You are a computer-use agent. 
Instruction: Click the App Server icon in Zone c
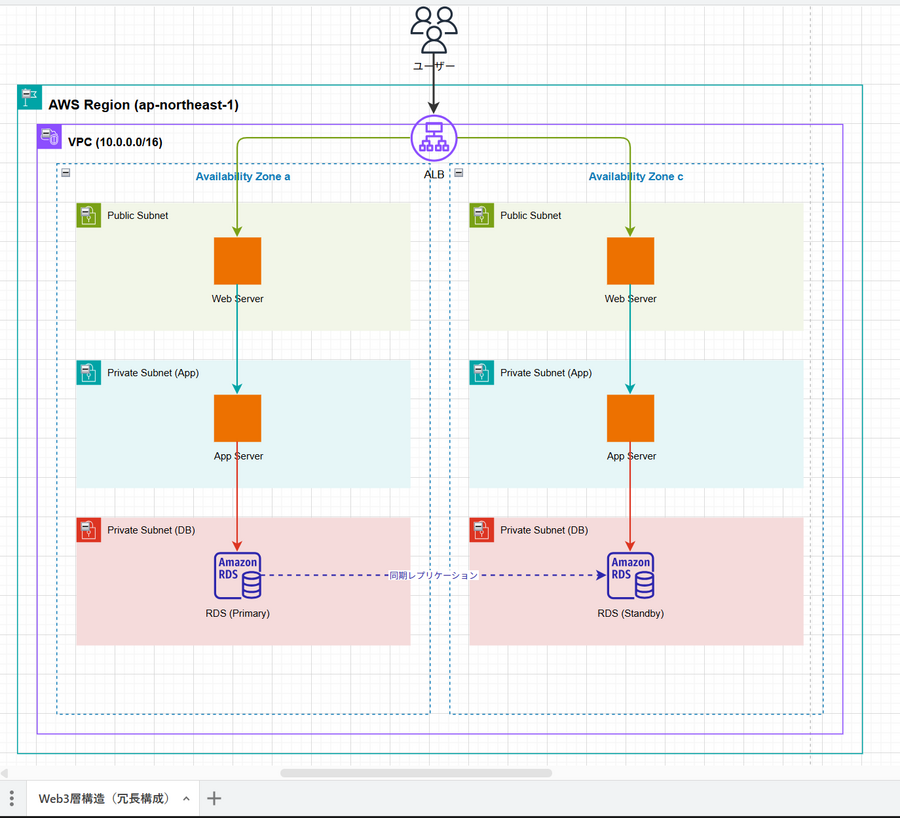(x=630, y=418)
